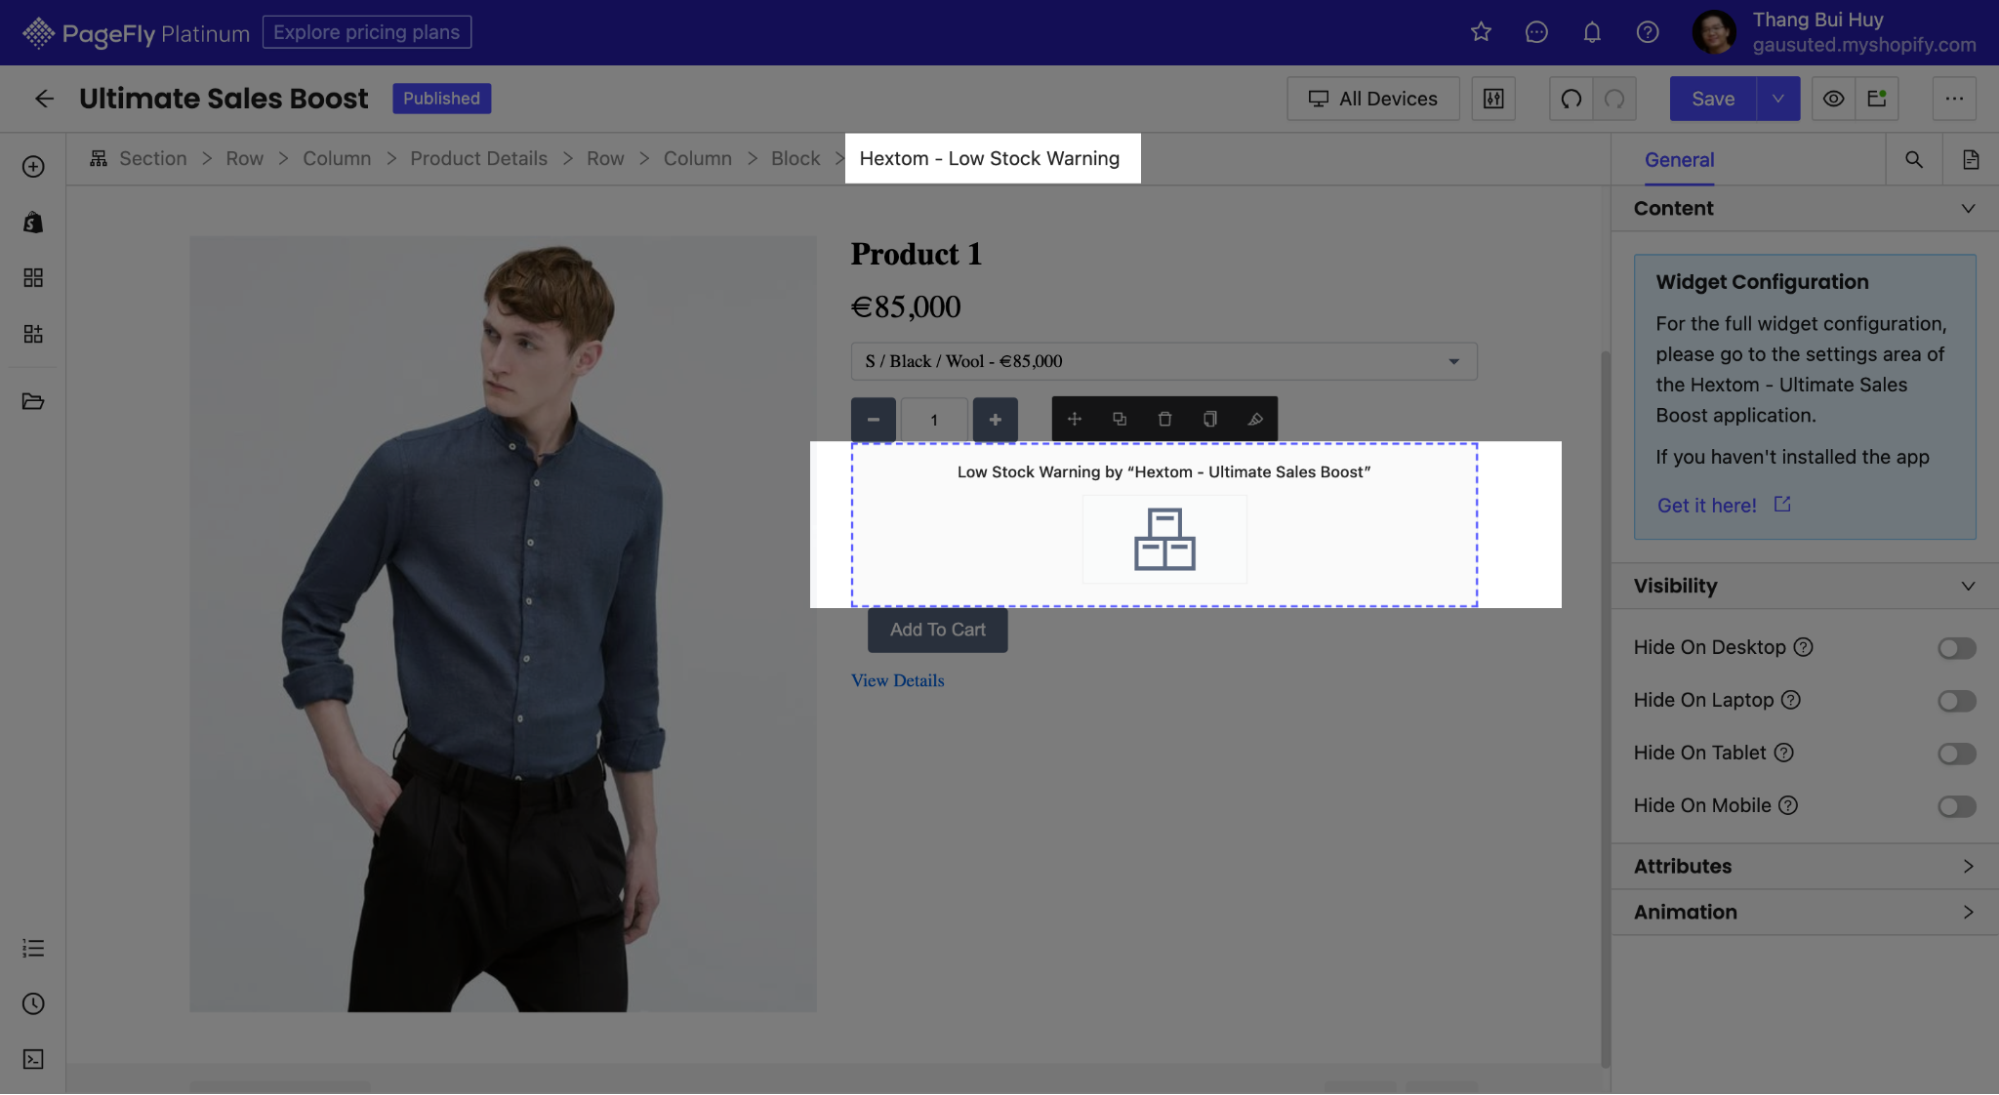This screenshot has height=1095, width=1999.
Task: Click the duplicate icon in element toolbar
Action: [1119, 419]
